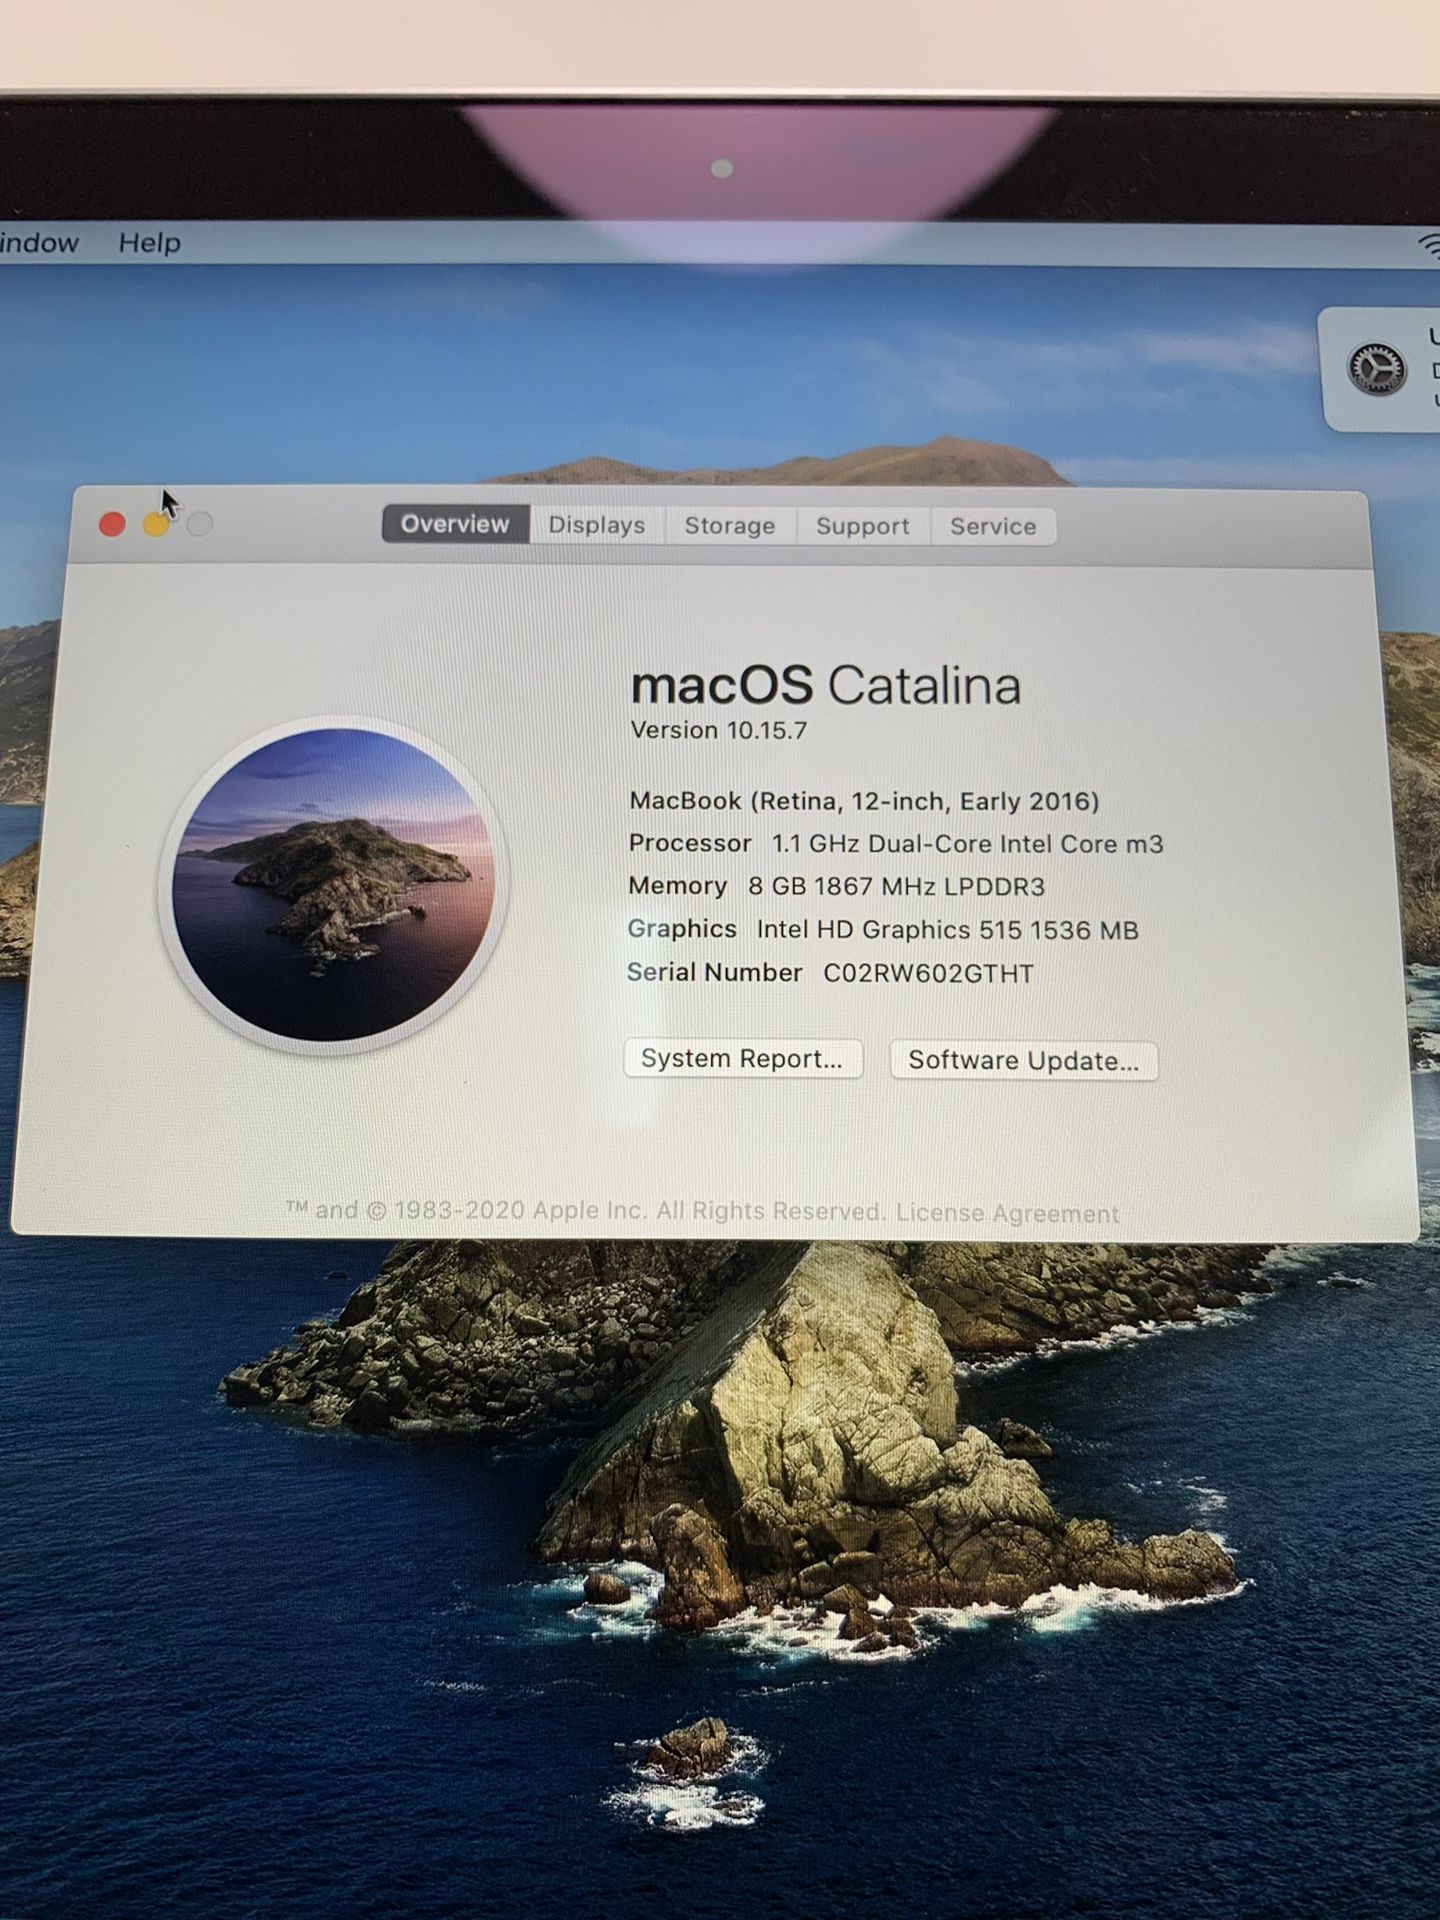
Task: Click the Serial Number label
Action: coord(715,972)
